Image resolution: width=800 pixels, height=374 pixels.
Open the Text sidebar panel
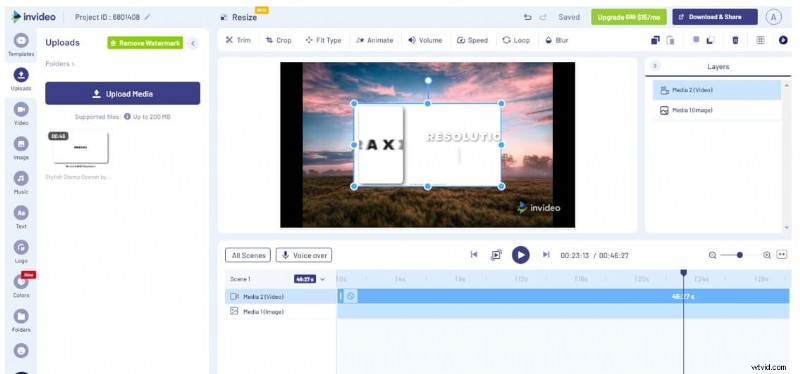(21, 217)
